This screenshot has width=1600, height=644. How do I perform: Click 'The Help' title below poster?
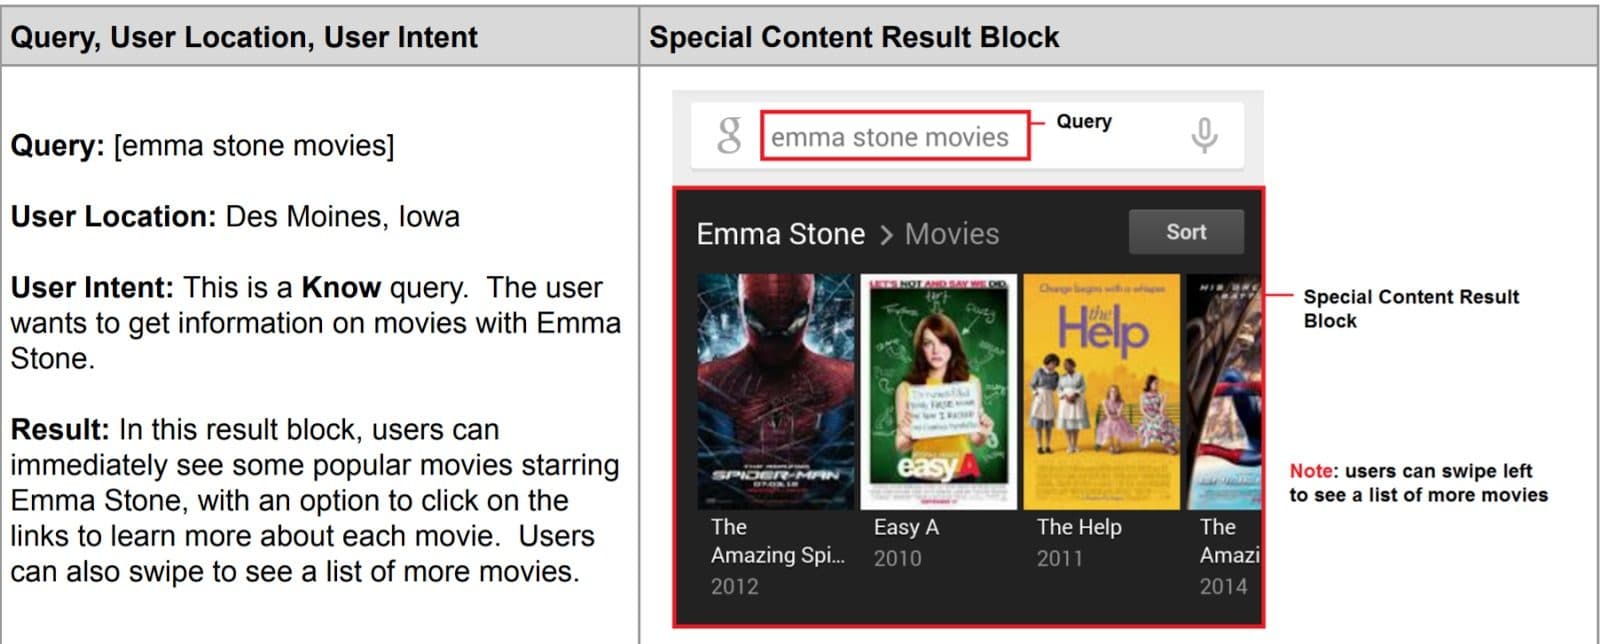tap(1079, 527)
